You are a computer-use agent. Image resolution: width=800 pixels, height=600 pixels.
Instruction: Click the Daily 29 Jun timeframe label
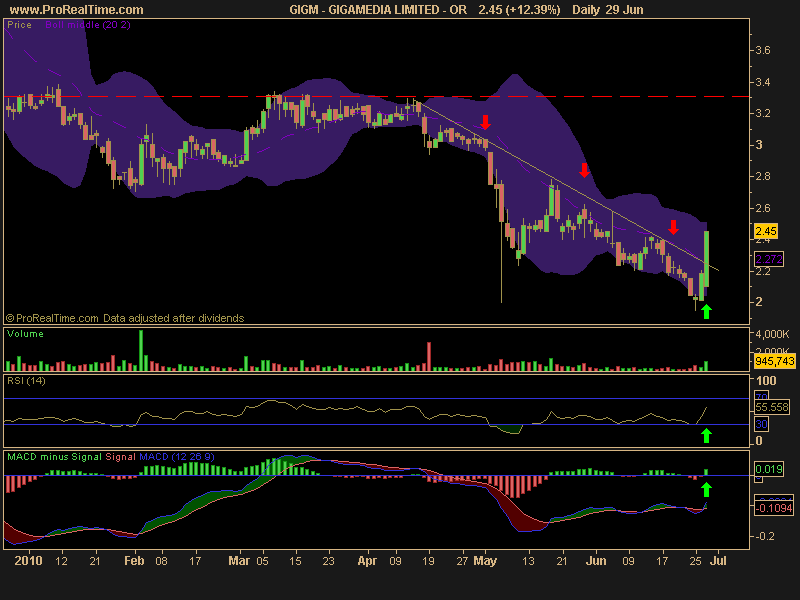pos(608,10)
